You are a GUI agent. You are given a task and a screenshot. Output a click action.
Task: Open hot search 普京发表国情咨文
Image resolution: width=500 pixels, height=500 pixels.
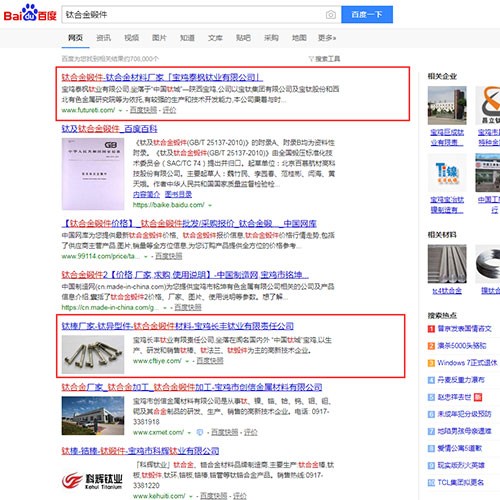[465, 329]
